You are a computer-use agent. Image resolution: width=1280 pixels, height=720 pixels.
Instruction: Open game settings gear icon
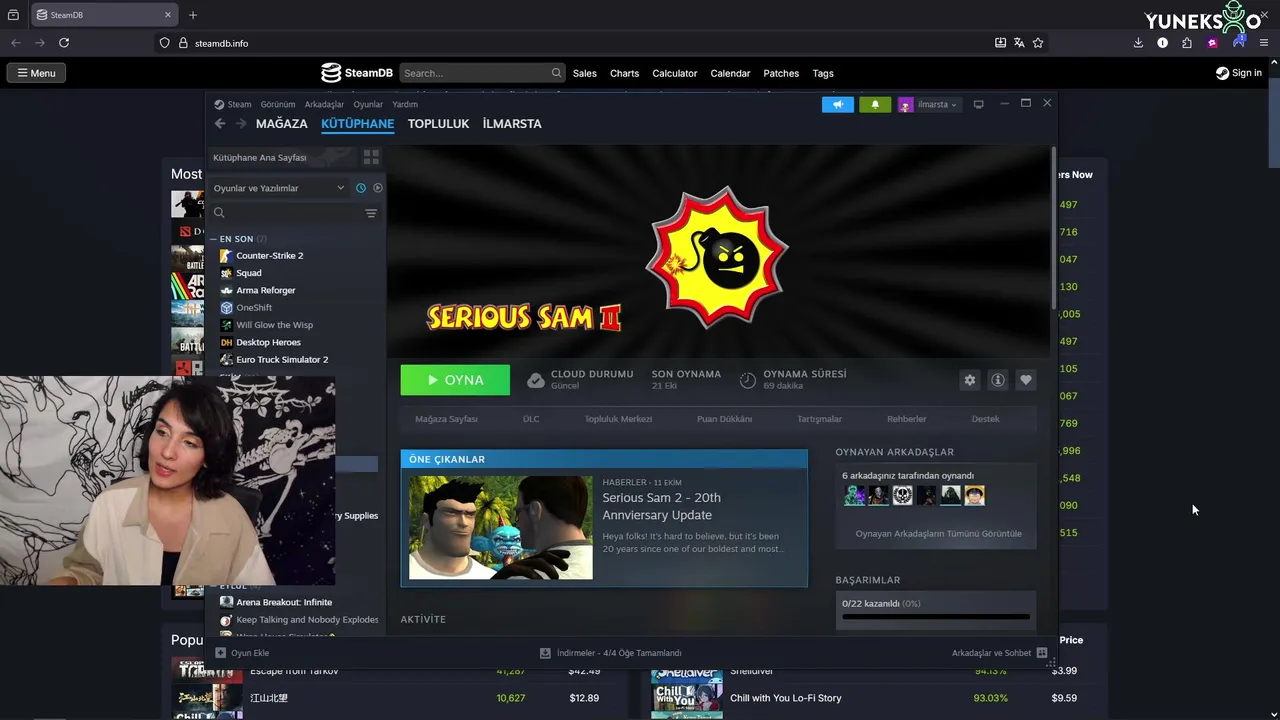pyautogui.click(x=969, y=380)
